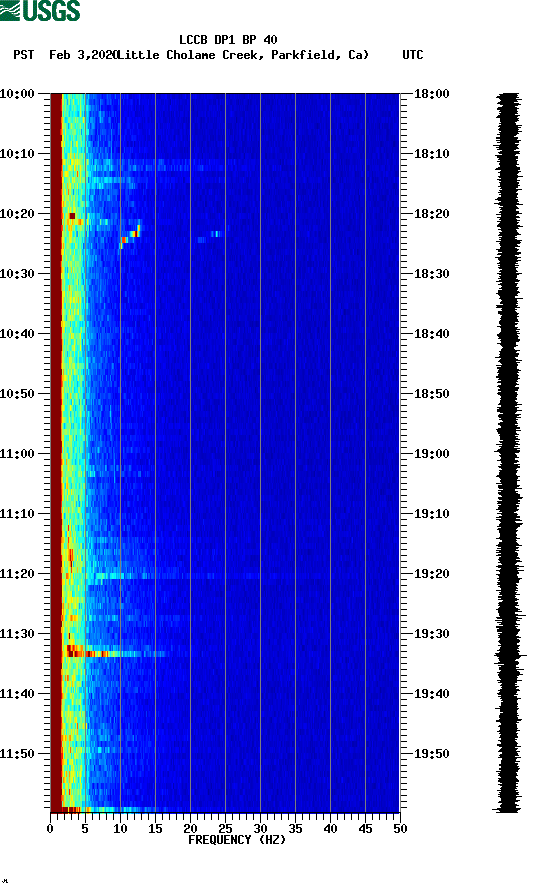Click the 10:50 PST time label
This screenshot has width=552, height=892.
17,394
